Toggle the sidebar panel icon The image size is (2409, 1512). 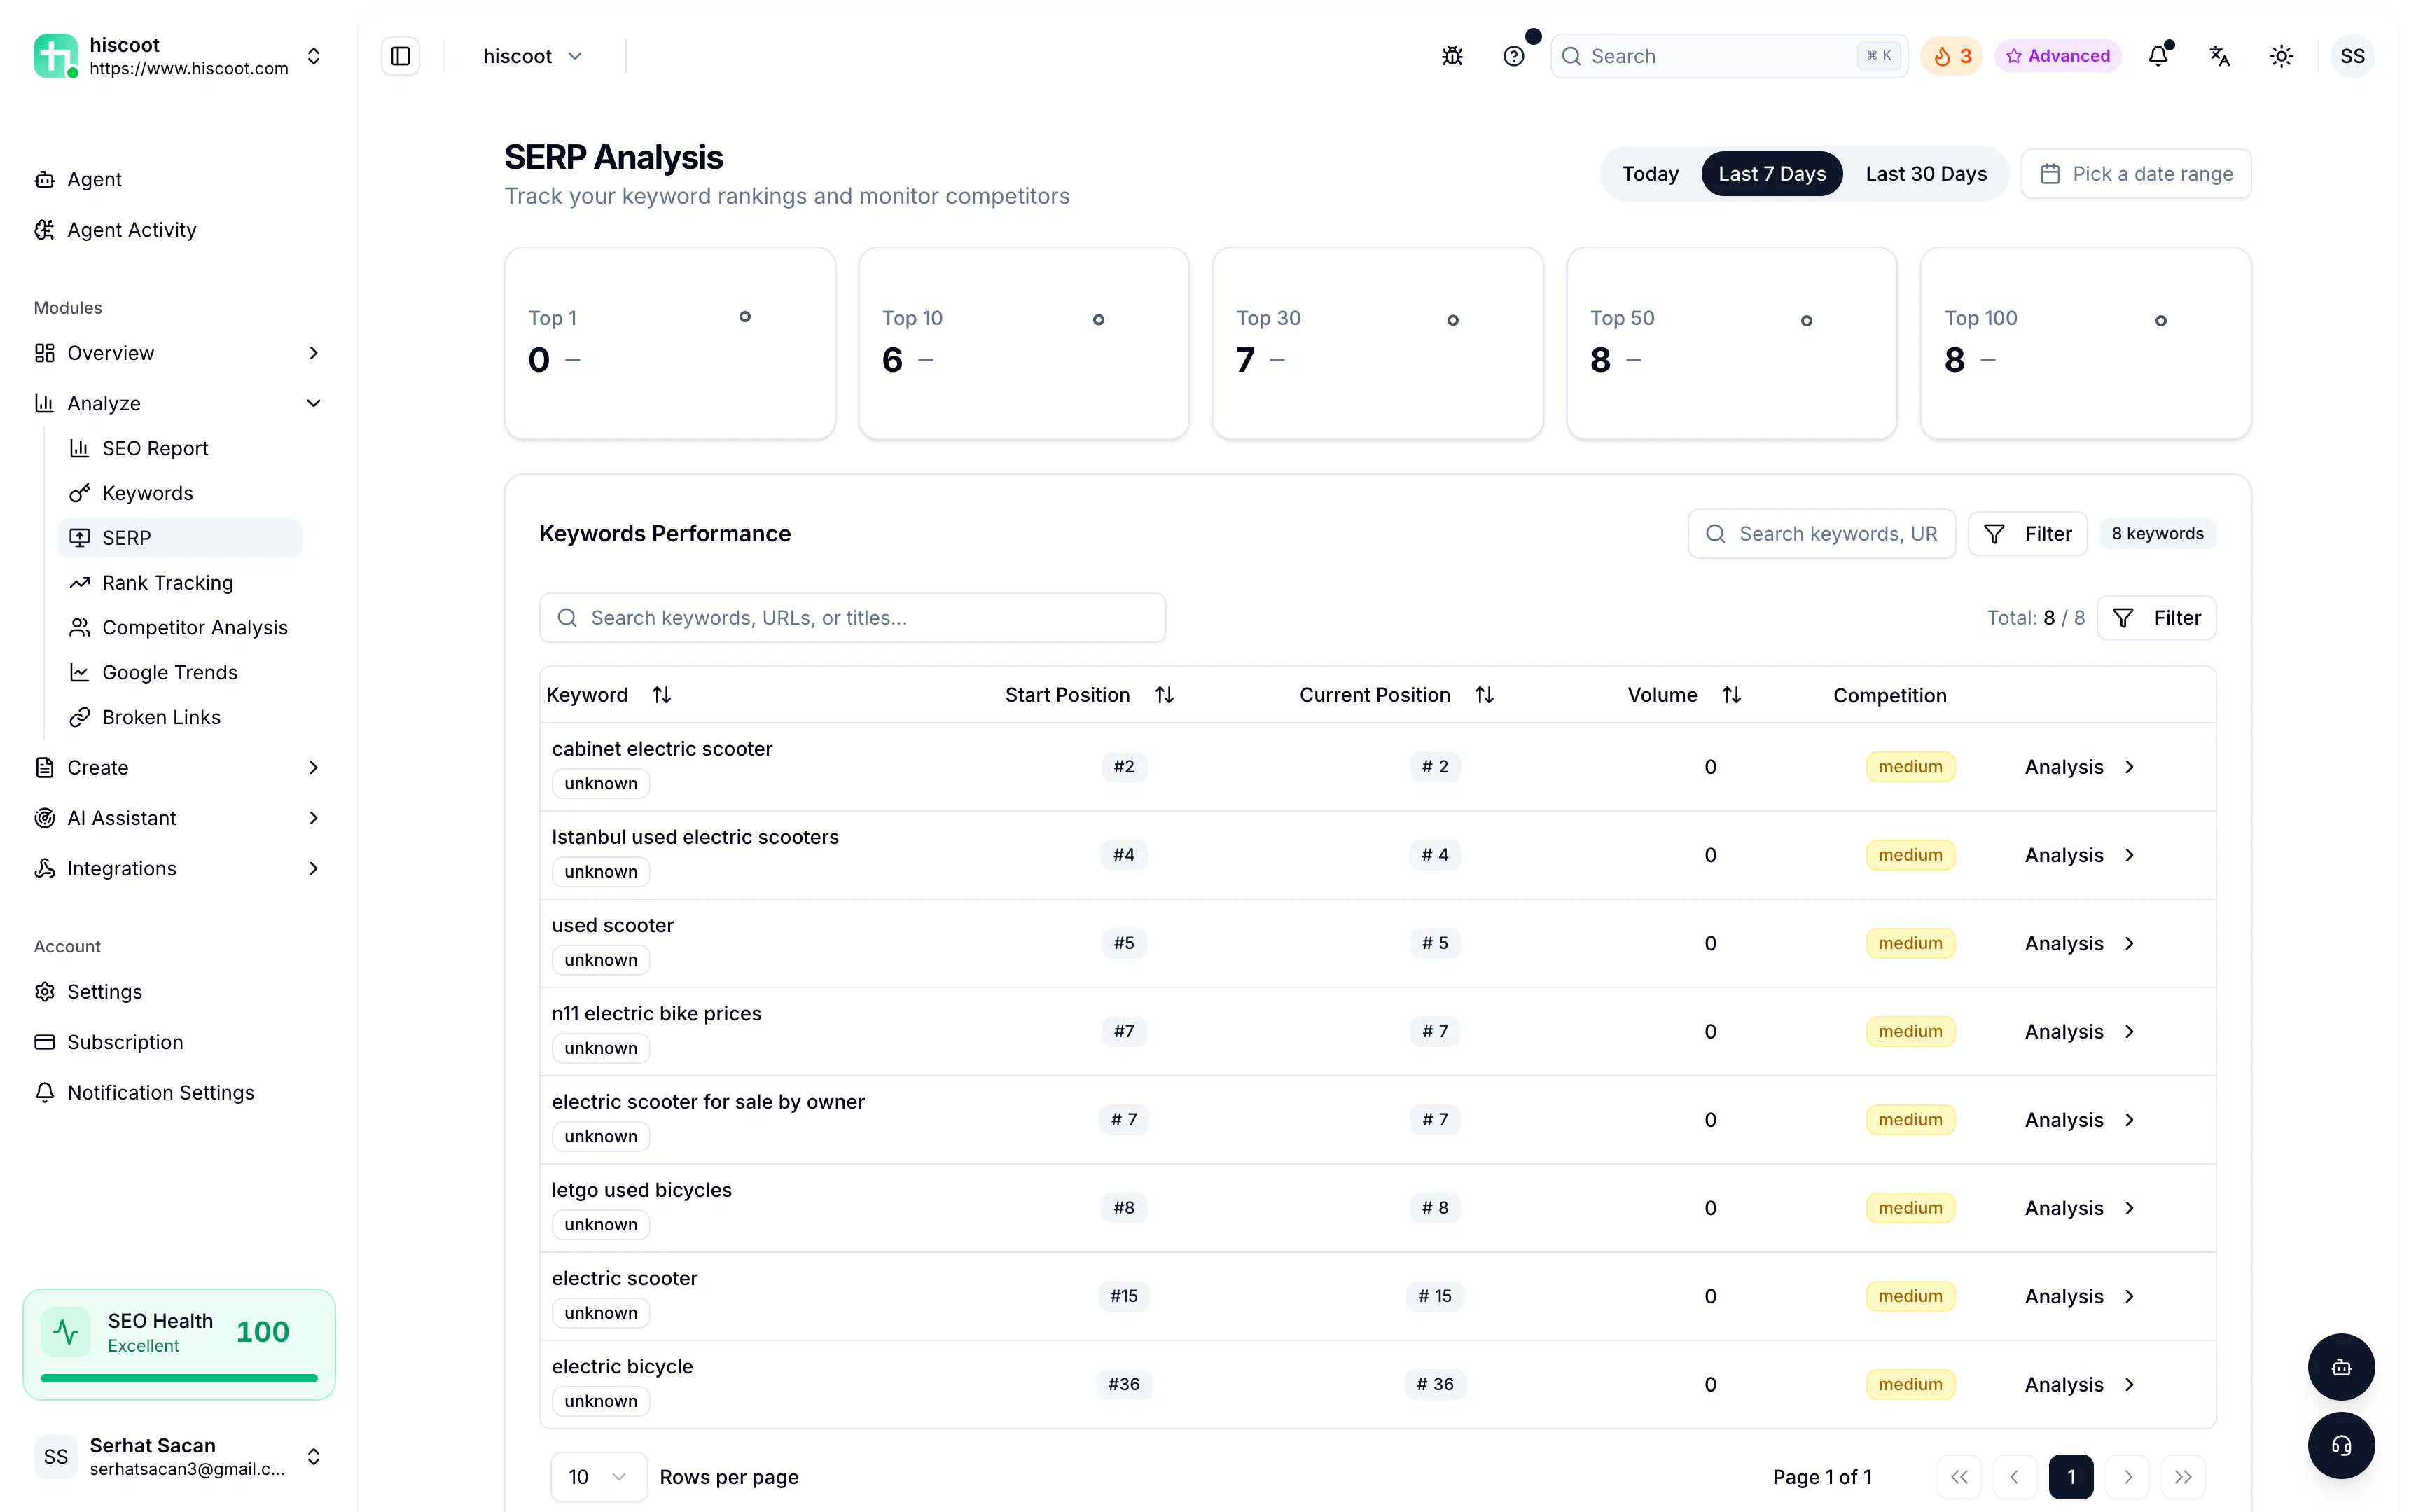pyautogui.click(x=400, y=56)
